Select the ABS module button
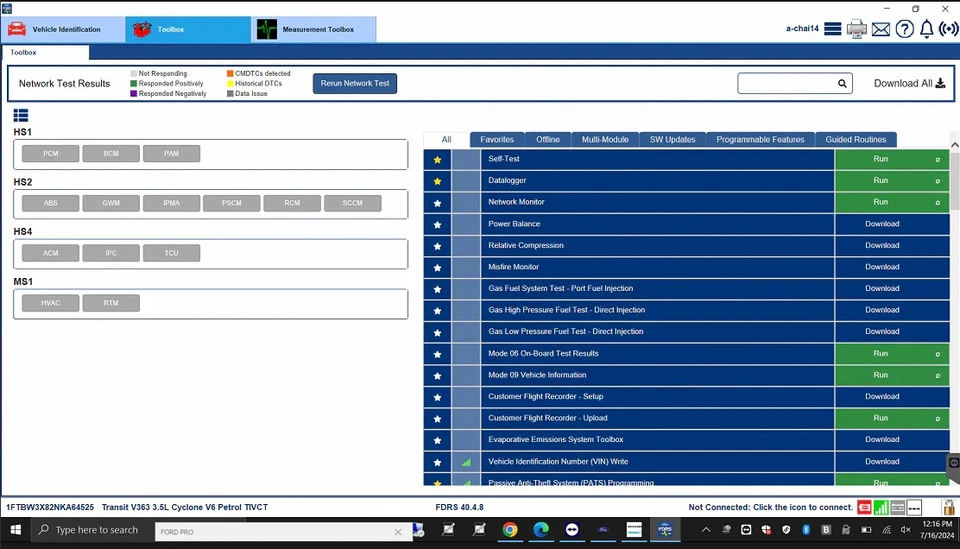 pos(50,203)
